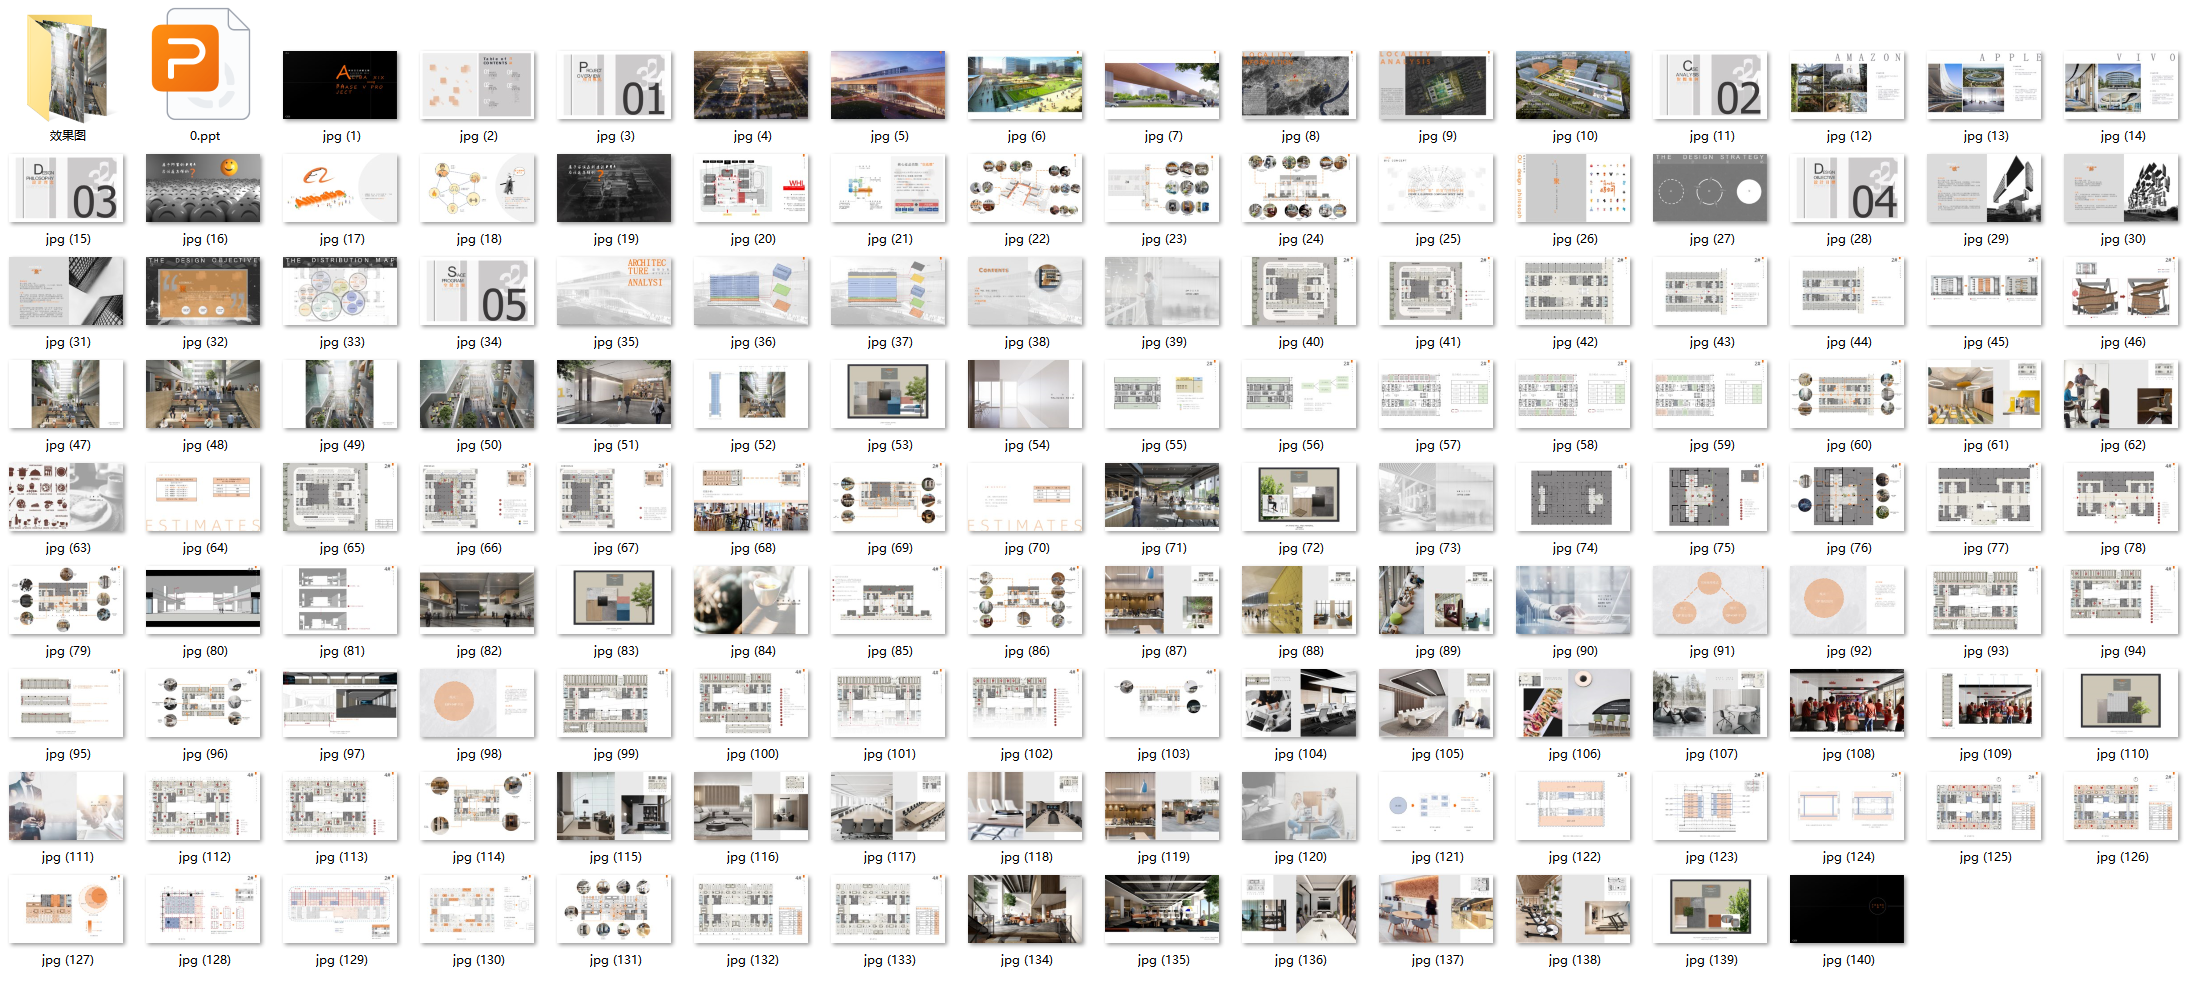Screen dimensions: 2196x988
Task: Click section 02 thumbnail jpg (11)
Action: (x=1710, y=85)
